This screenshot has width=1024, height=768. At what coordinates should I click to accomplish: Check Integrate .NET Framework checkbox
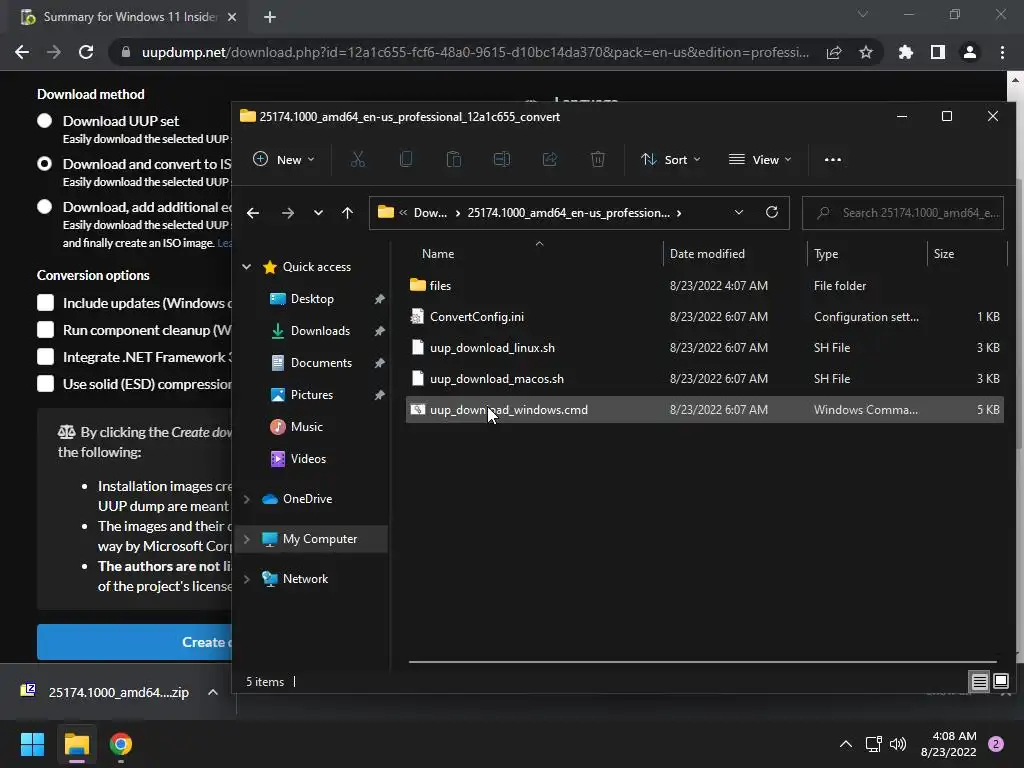pyautogui.click(x=45, y=357)
